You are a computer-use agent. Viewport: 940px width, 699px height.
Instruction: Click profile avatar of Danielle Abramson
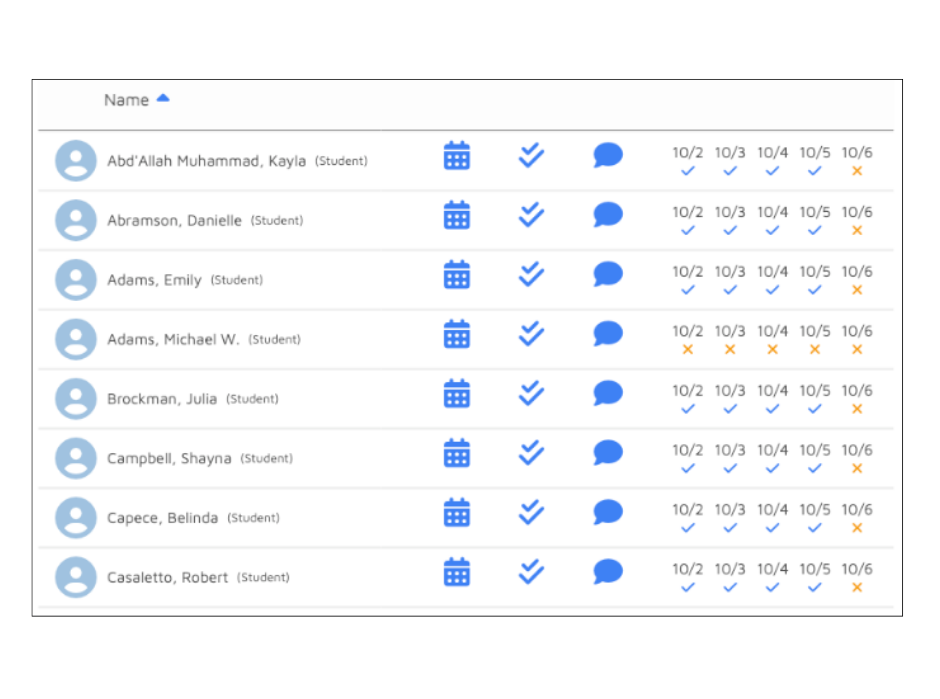pos(76,220)
